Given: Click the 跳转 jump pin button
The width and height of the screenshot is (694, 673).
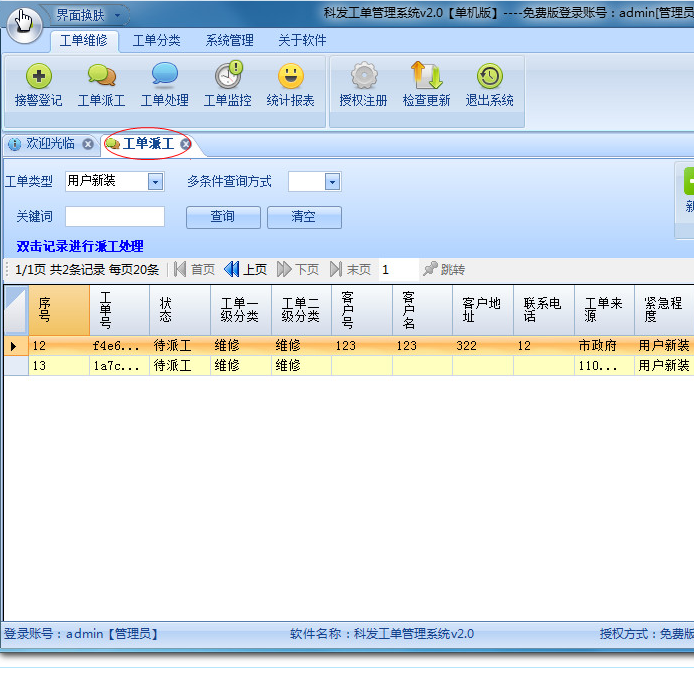Looking at the screenshot, I should click(x=444, y=270).
